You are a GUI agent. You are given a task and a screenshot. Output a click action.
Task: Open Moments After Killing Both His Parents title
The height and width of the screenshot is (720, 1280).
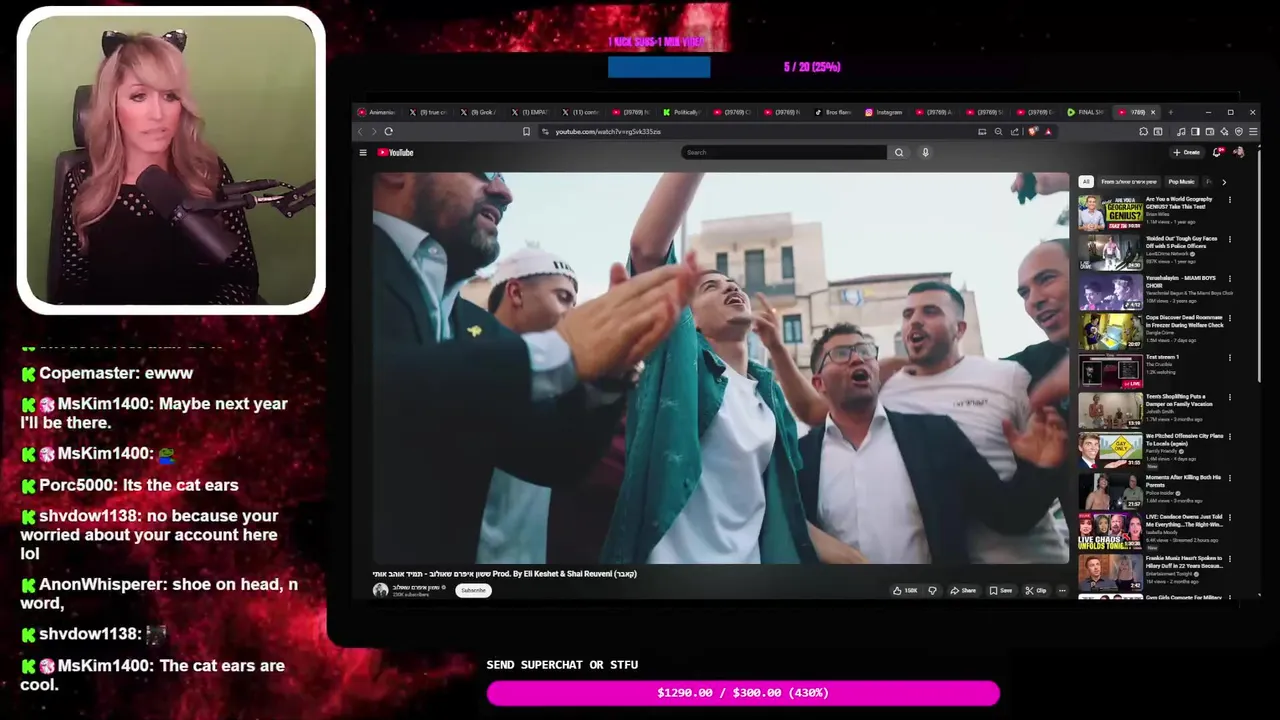tap(1183, 482)
